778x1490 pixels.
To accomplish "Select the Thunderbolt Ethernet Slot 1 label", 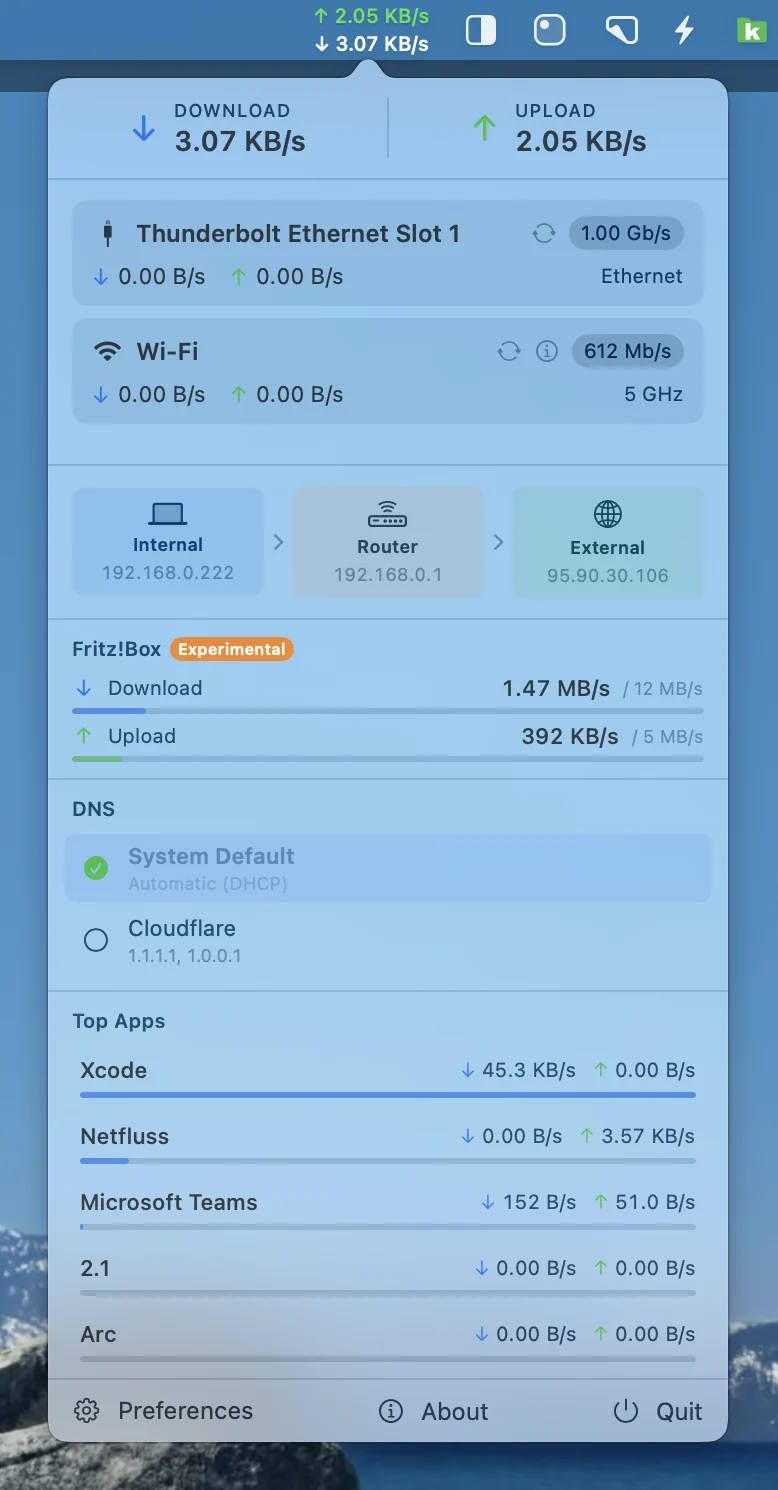I will pos(298,234).
